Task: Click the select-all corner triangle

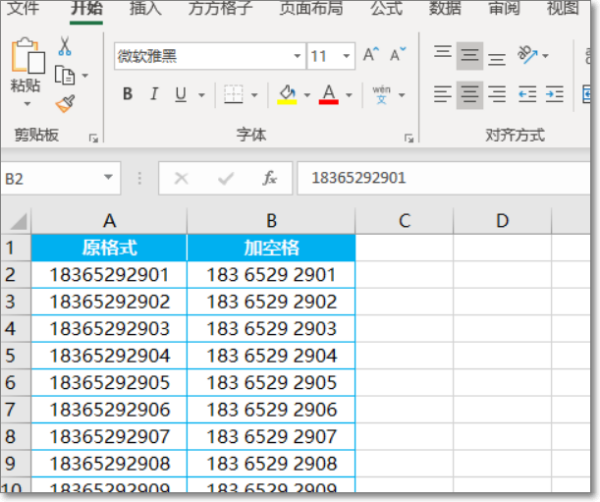Action: [x=16, y=222]
